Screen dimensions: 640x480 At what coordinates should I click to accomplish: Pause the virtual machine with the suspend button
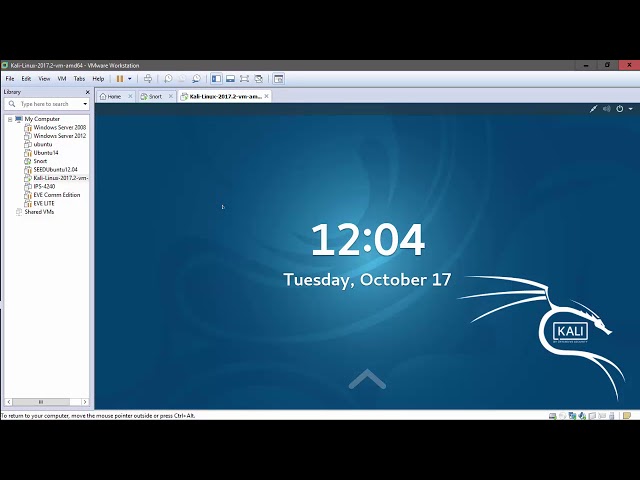pyautogui.click(x=120, y=79)
